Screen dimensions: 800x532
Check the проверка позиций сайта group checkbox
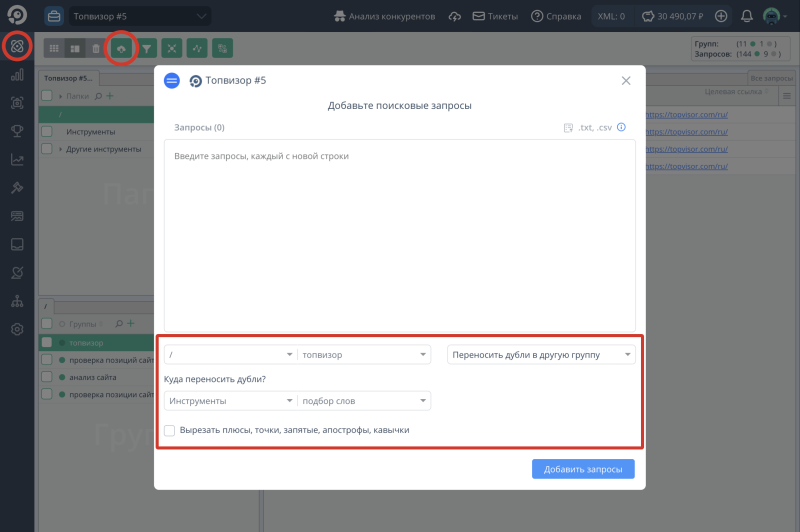click(x=47, y=360)
